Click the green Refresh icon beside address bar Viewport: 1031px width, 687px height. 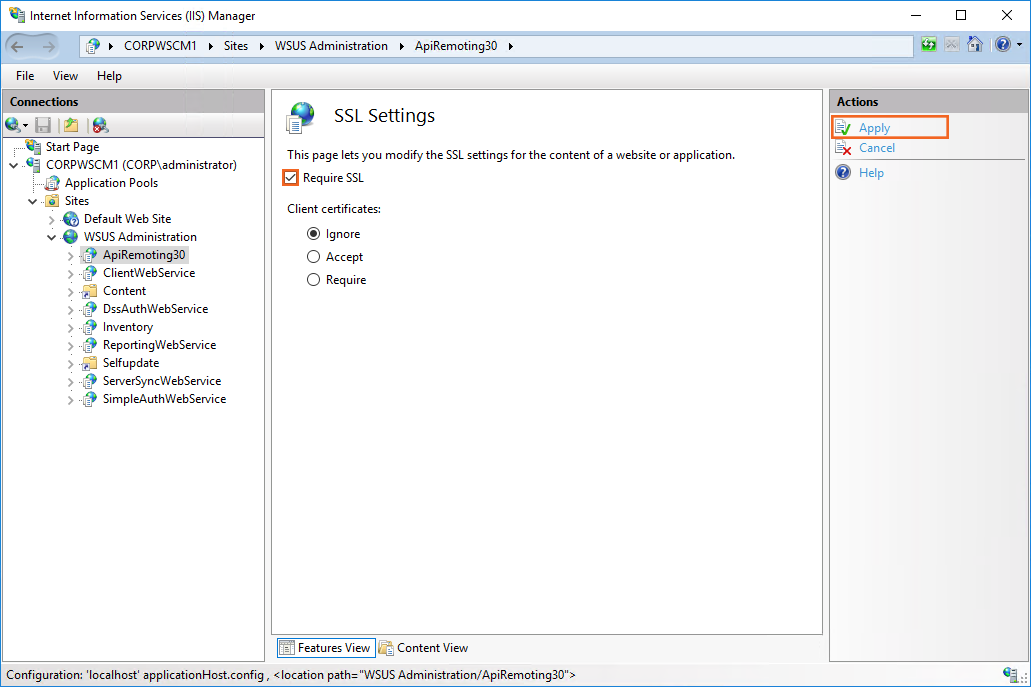[929, 45]
